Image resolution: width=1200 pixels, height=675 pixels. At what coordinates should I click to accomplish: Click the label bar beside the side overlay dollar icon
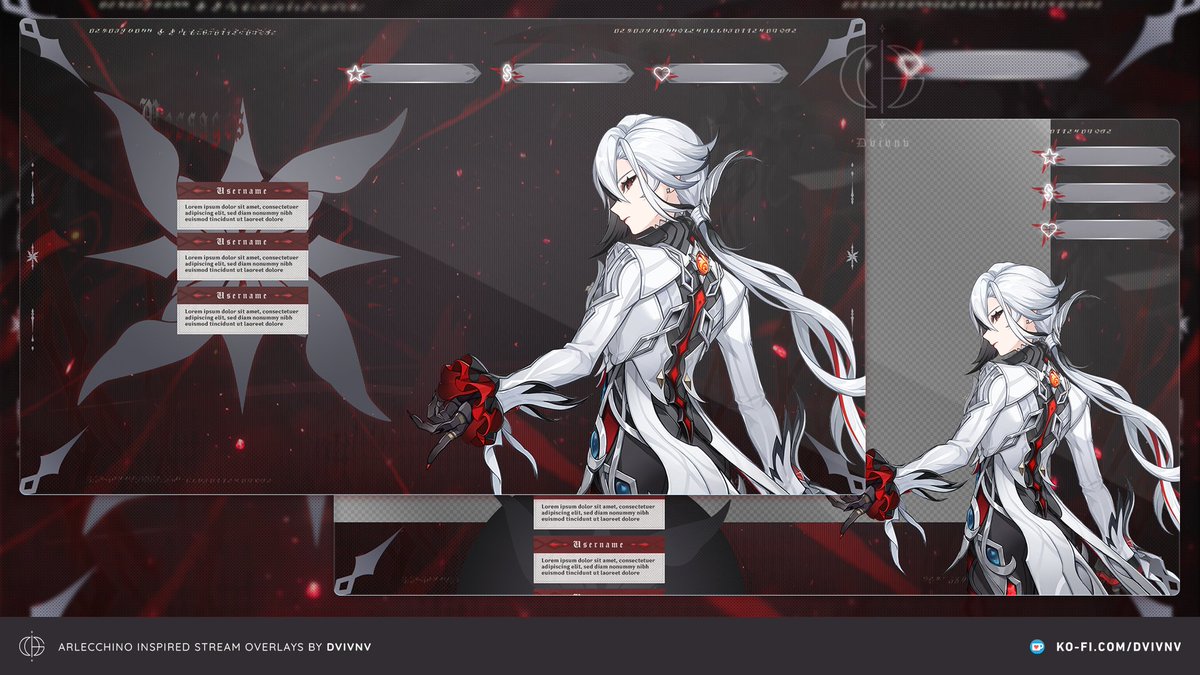tap(1115, 193)
